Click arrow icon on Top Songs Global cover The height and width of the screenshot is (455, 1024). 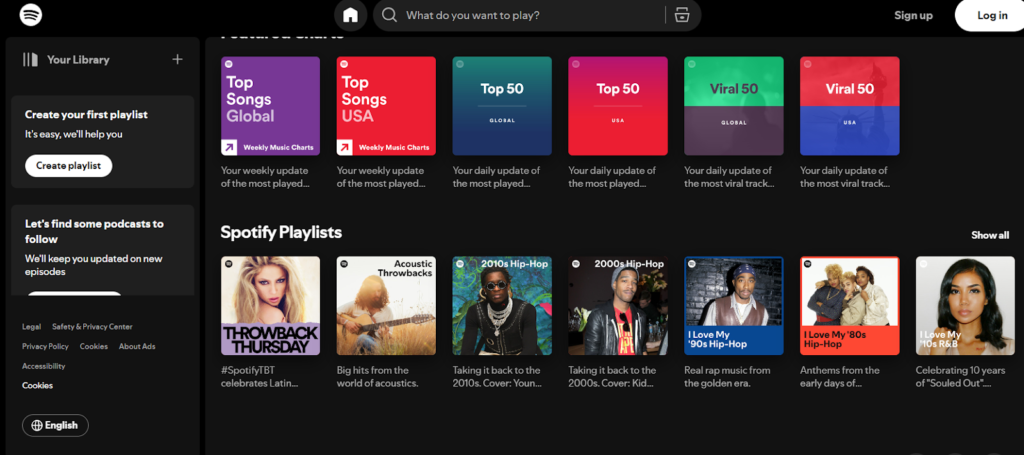[x=229, y=148]
